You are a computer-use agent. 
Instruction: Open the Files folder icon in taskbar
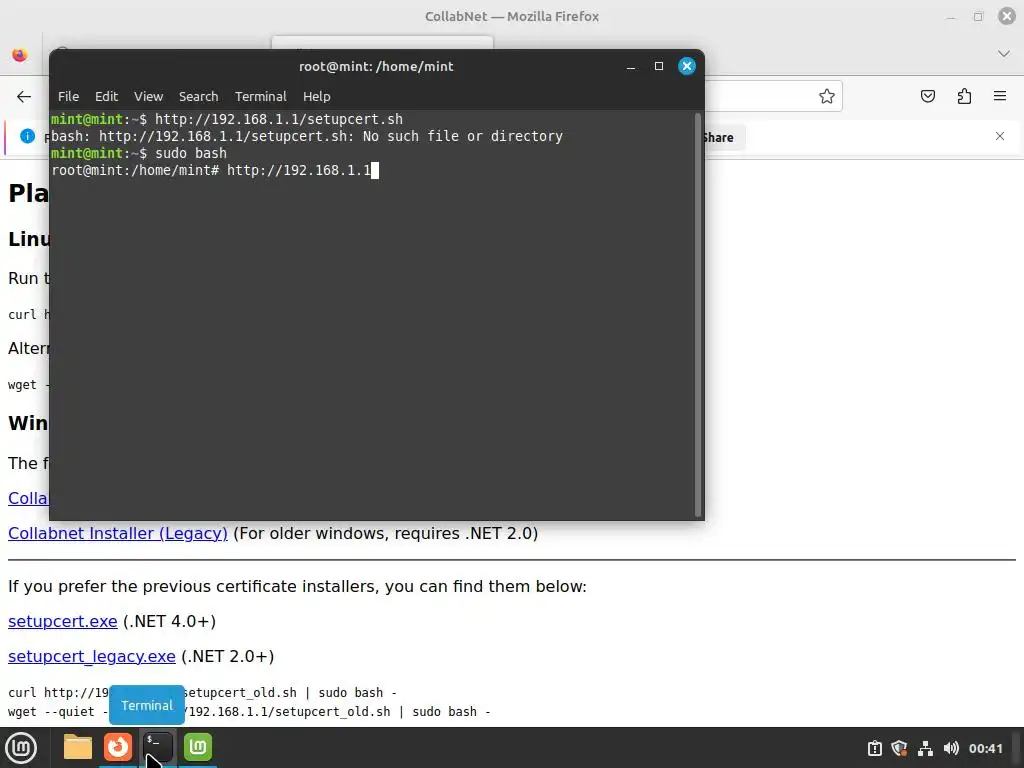(x=78, y=747)
